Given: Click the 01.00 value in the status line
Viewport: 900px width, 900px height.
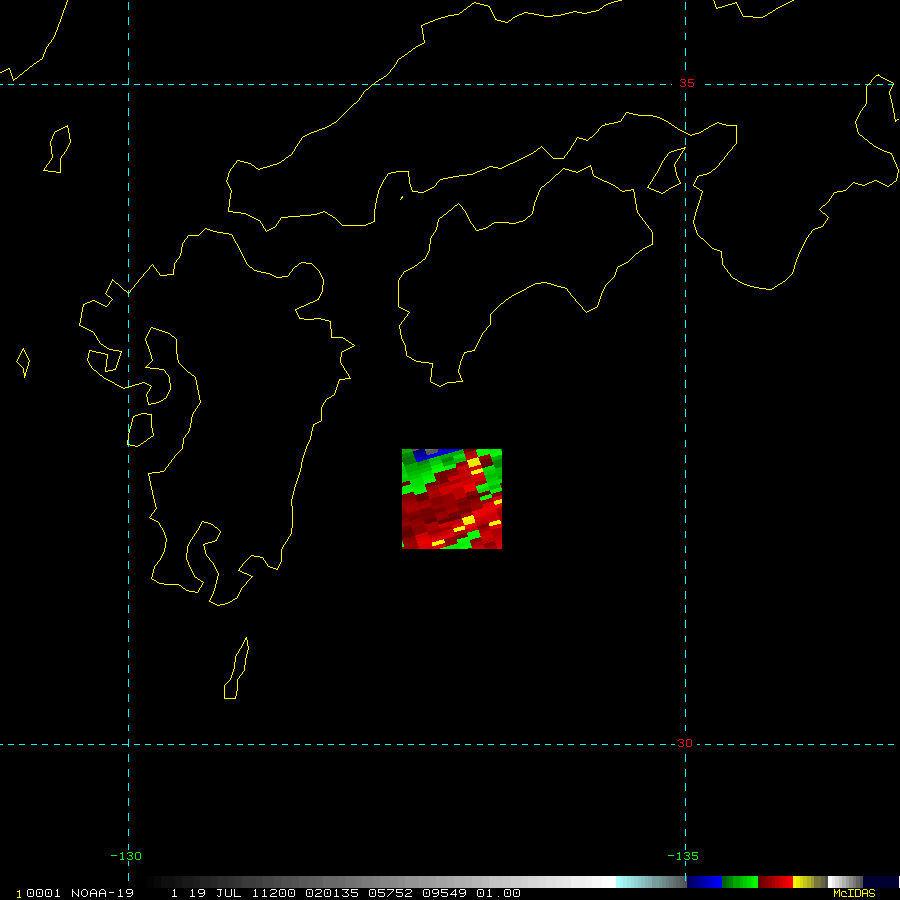Looking at the screenshot, I should click(498, 893).
